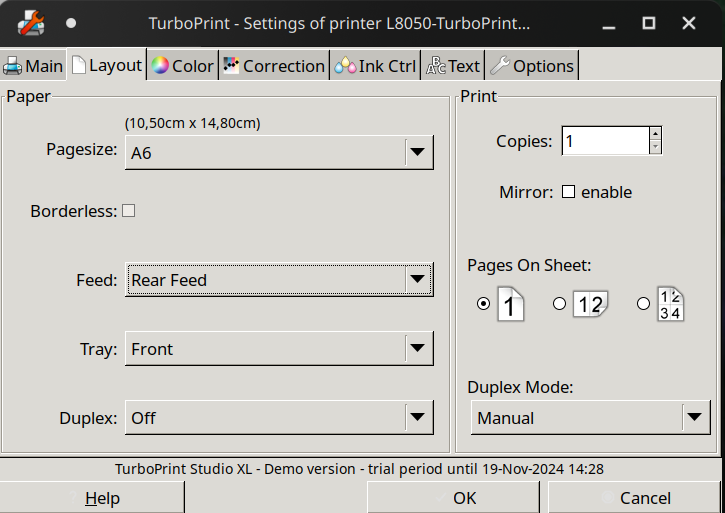725x513 pixels.
Task: Enable the Borderless checkbox
Action: (128, 211)
